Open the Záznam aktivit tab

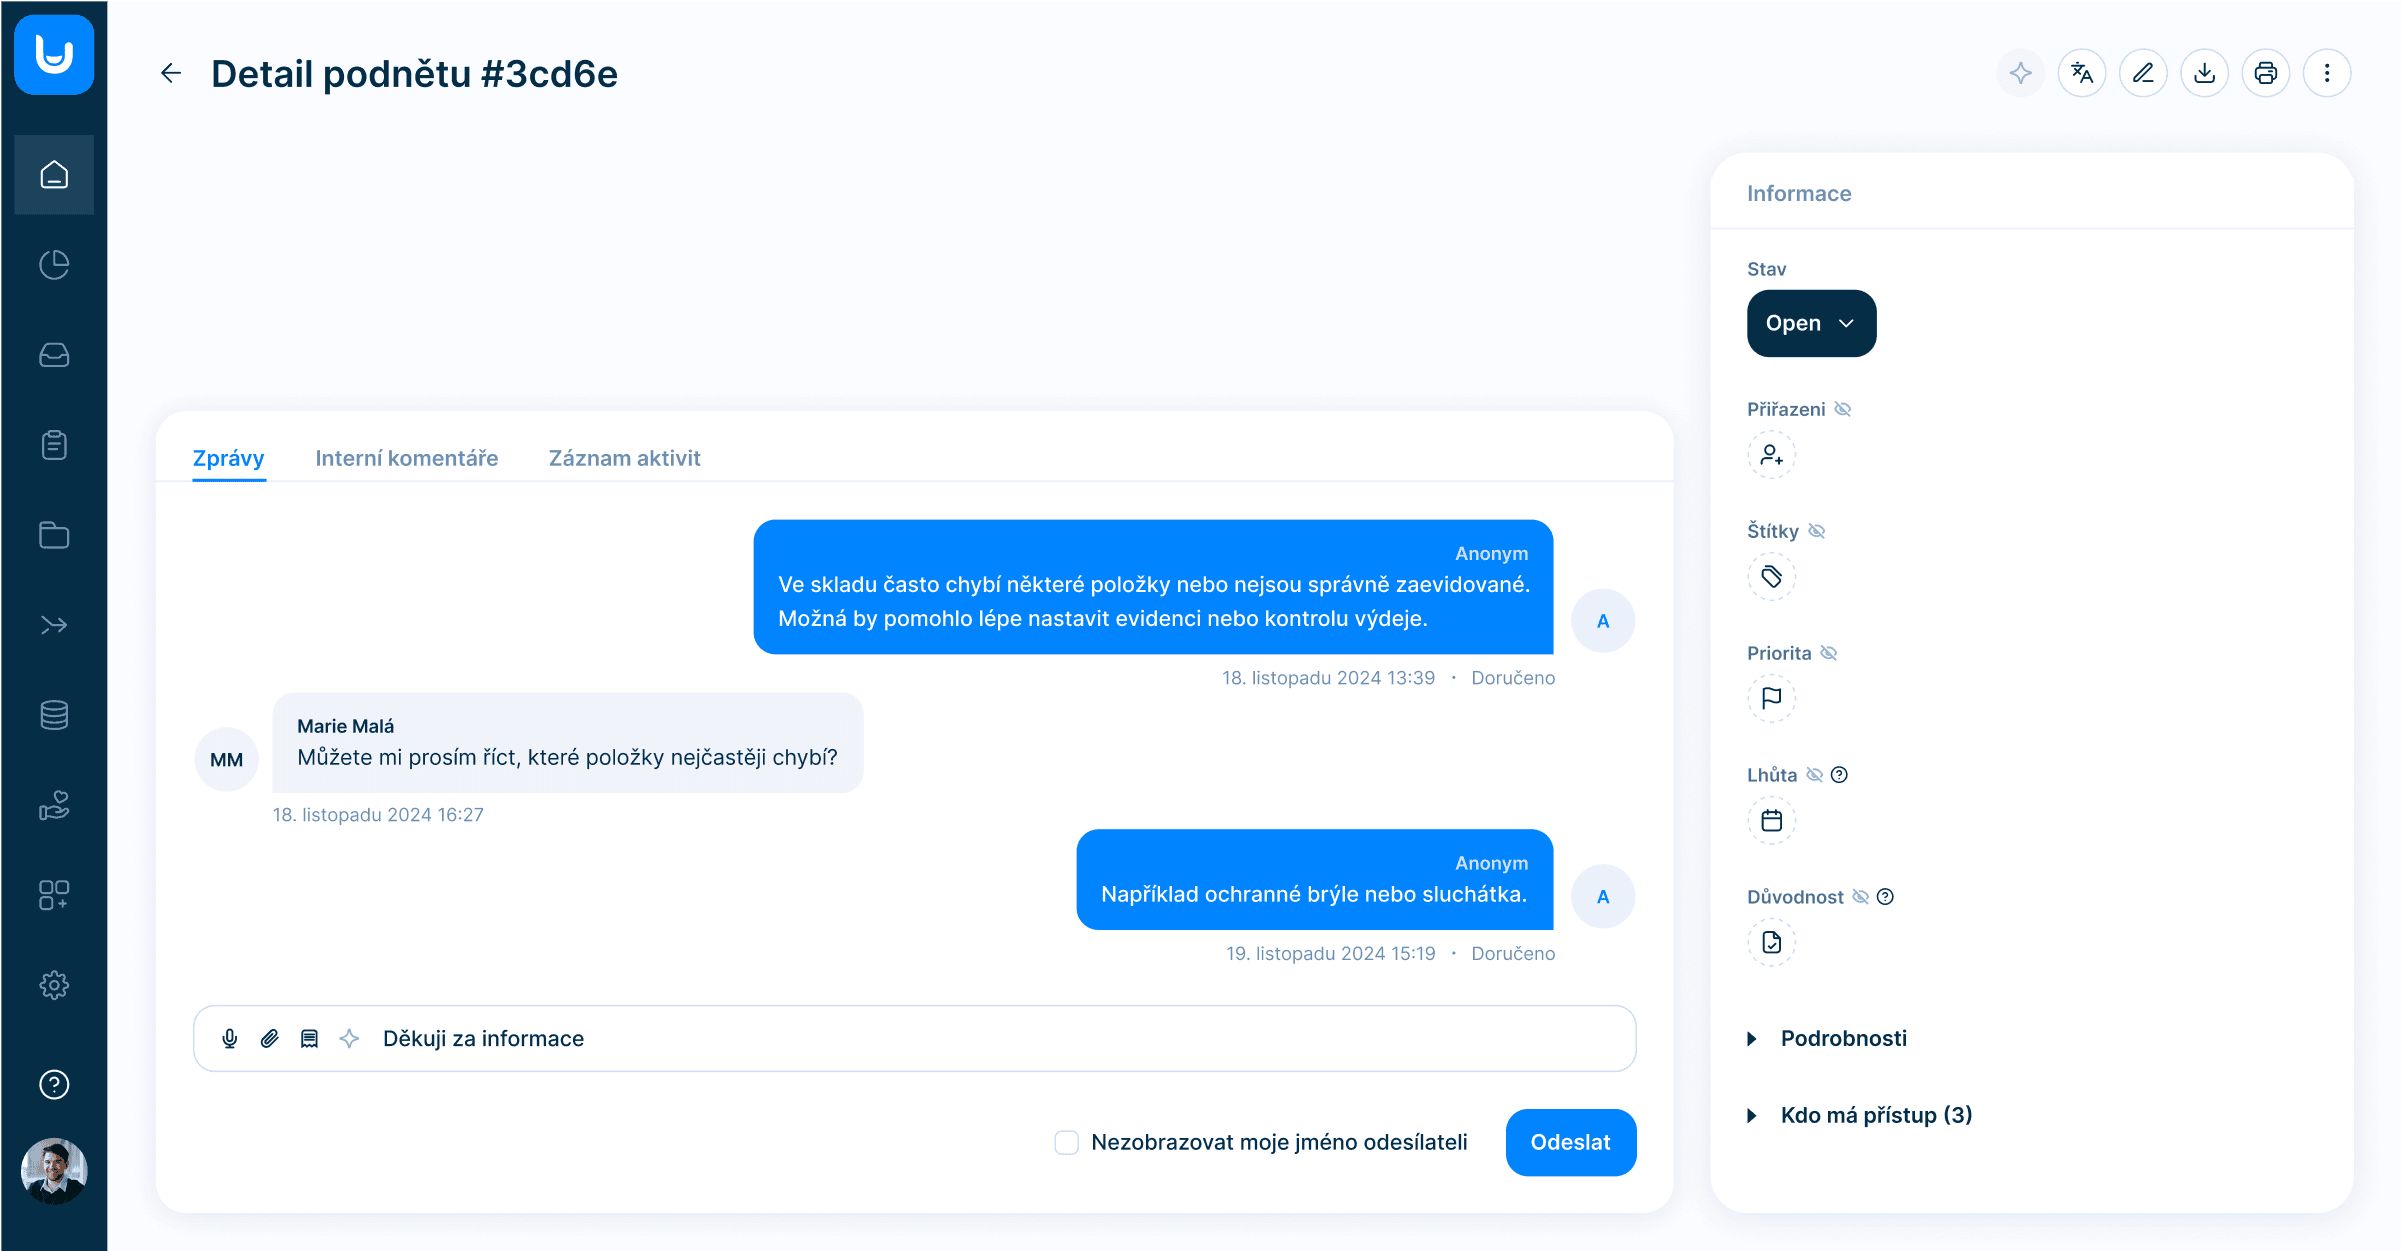624,458
